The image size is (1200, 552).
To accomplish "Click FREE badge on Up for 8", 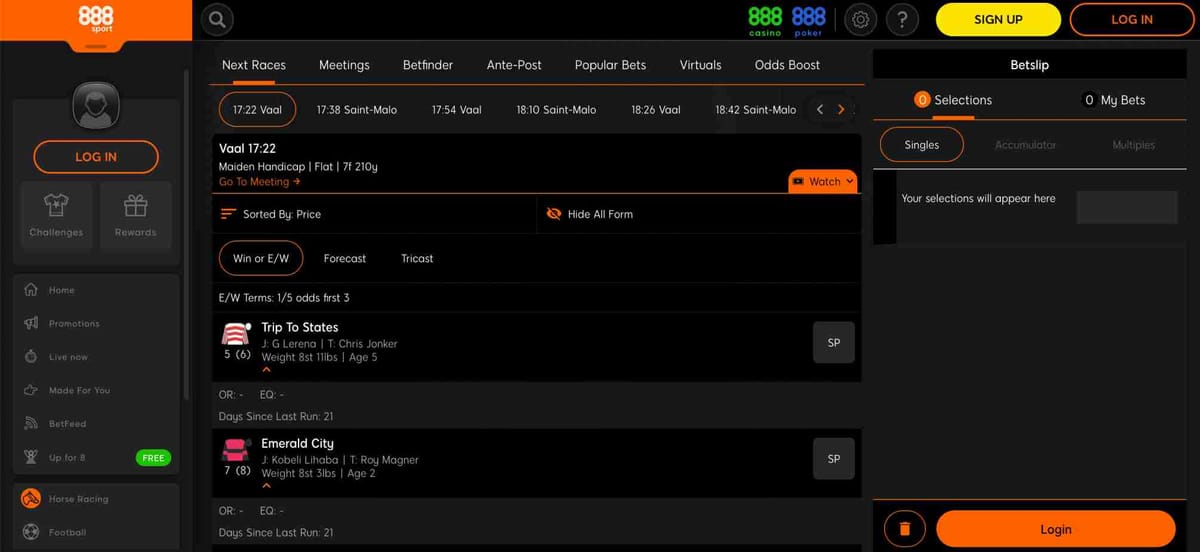I will tap(153, 458).
